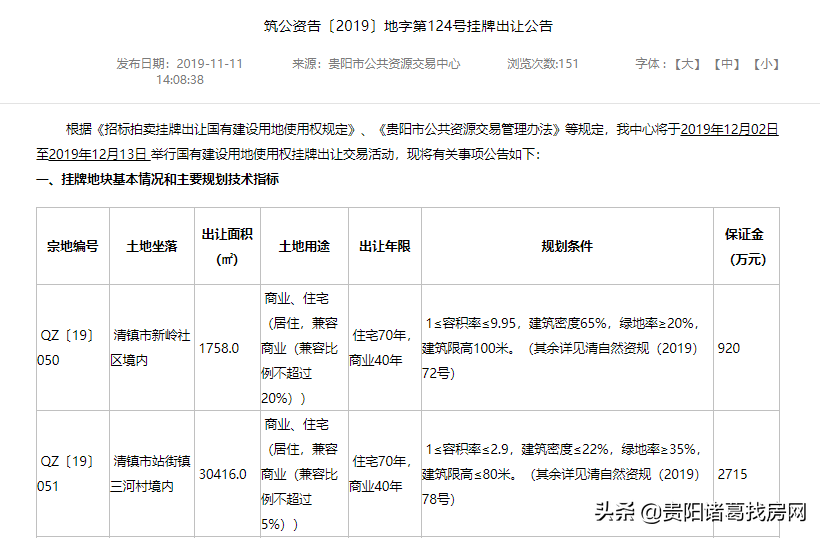Click the 土地用途 column header
The image size is (823, 538).
[x=304, y=246]
